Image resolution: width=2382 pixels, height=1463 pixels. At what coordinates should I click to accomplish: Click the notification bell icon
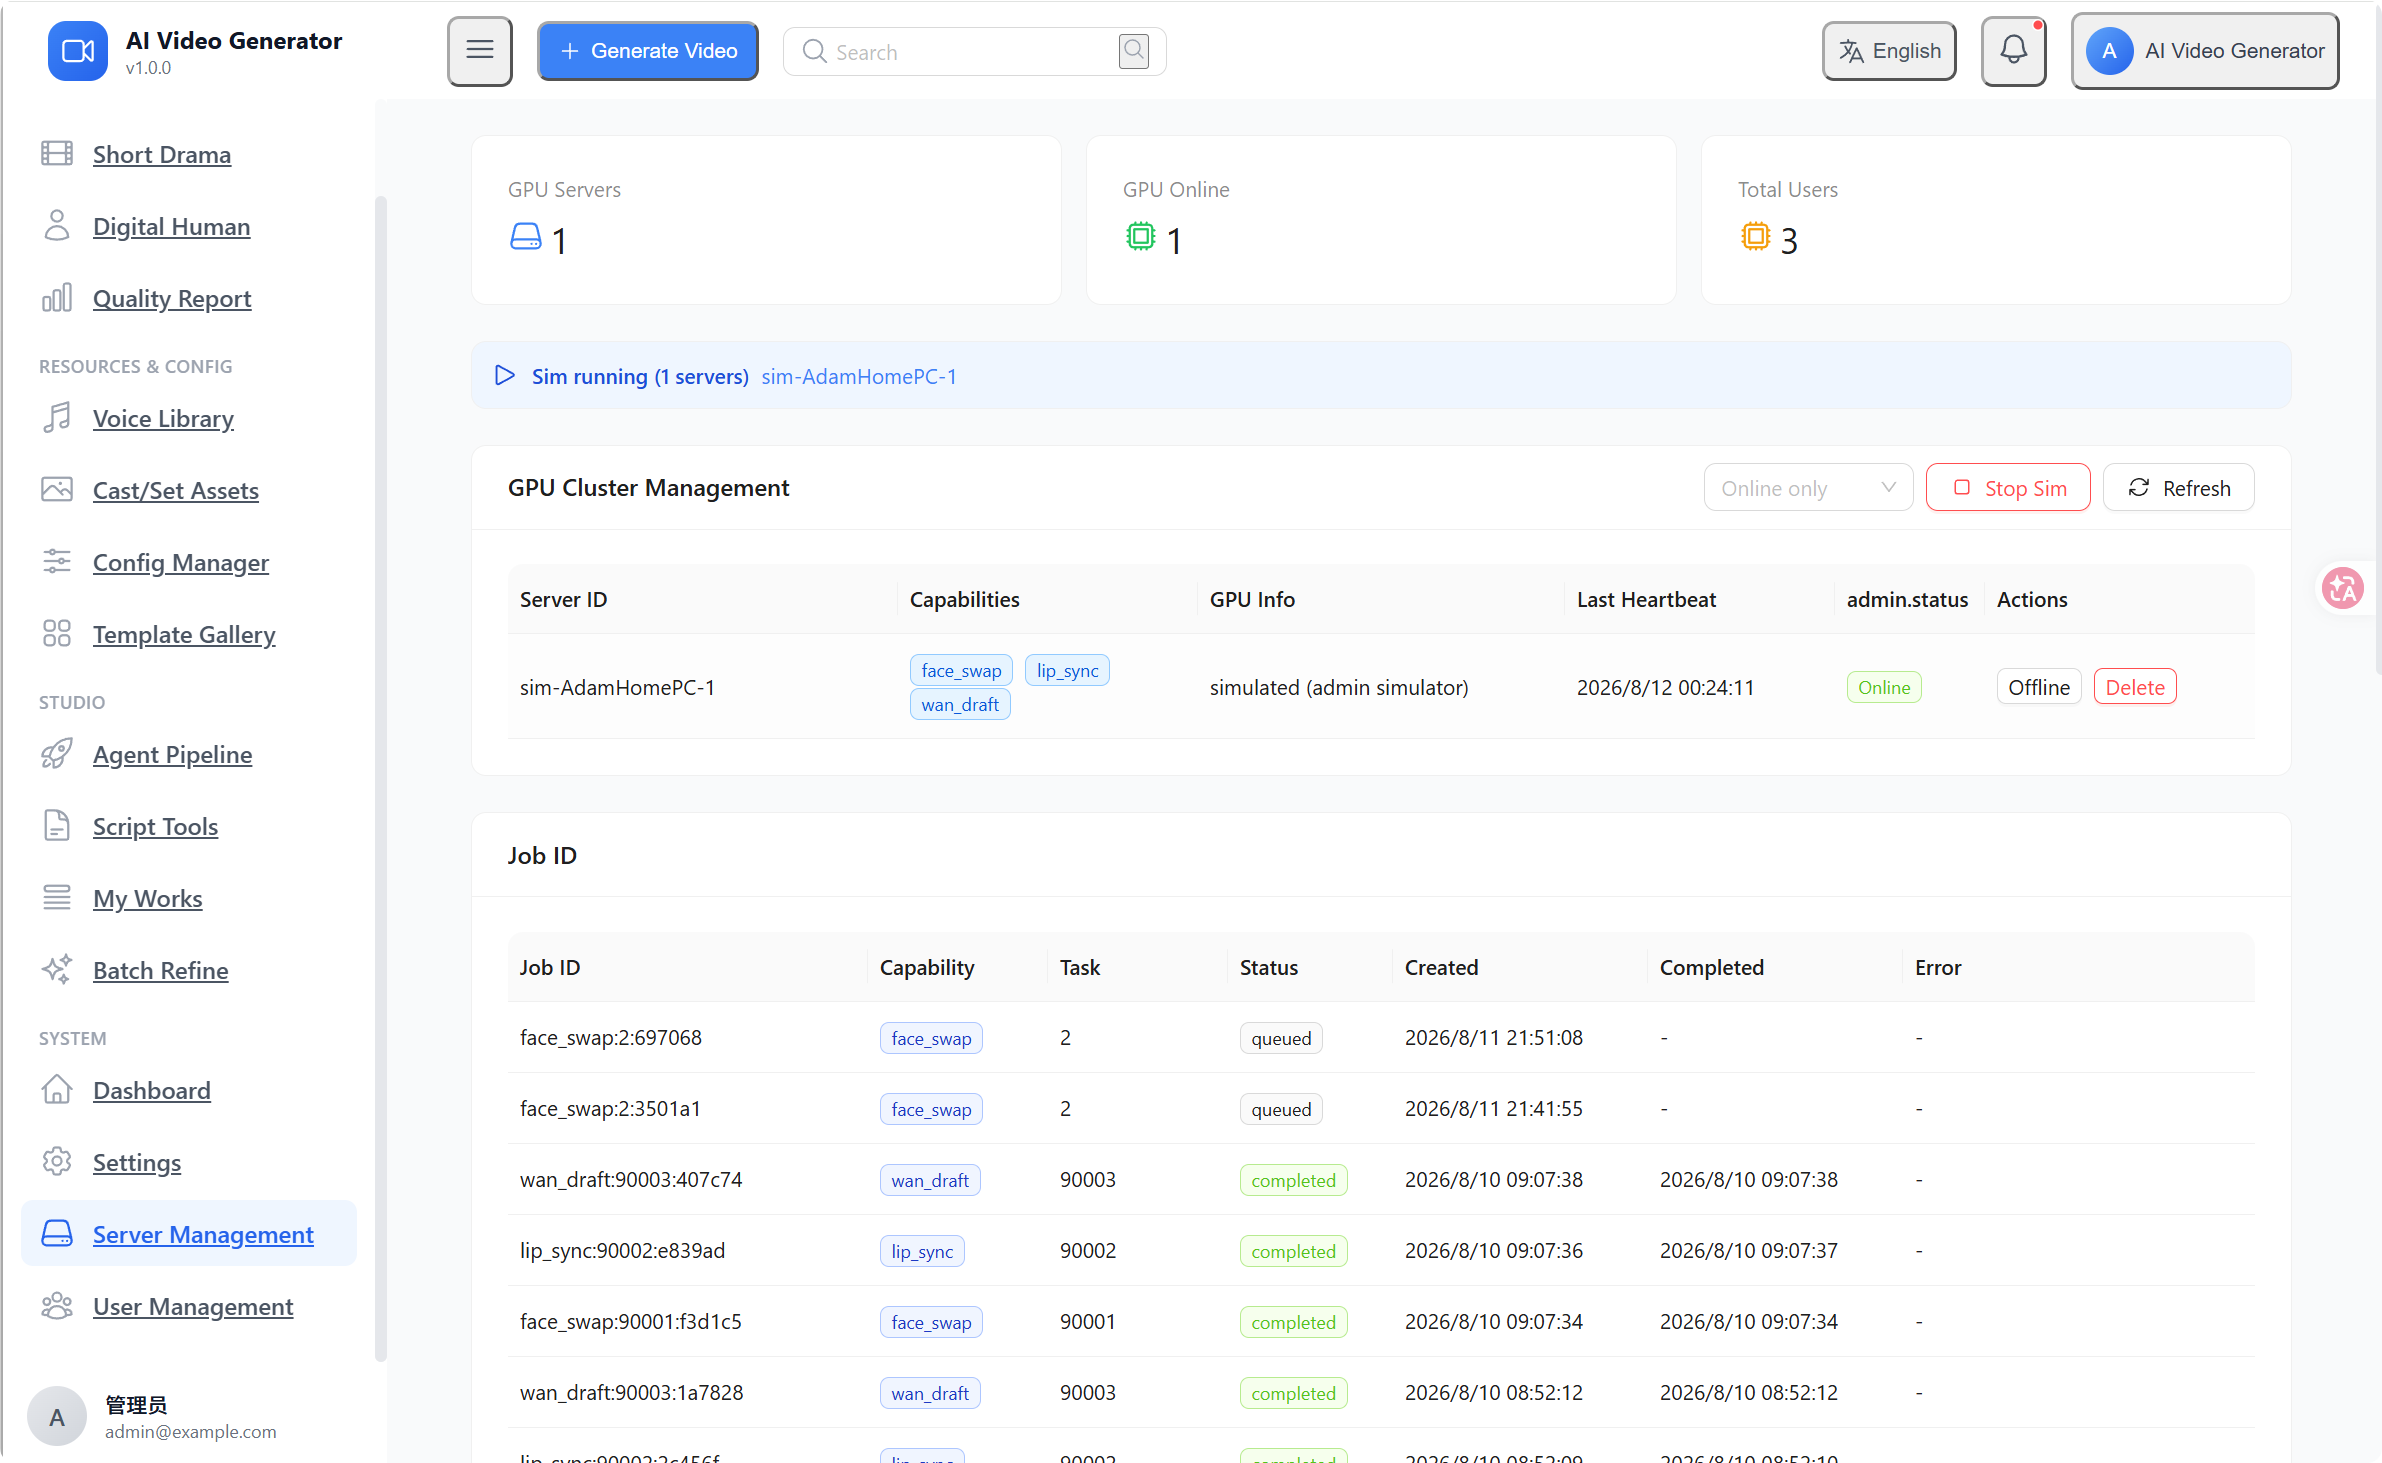click(x=2013, y=51)
